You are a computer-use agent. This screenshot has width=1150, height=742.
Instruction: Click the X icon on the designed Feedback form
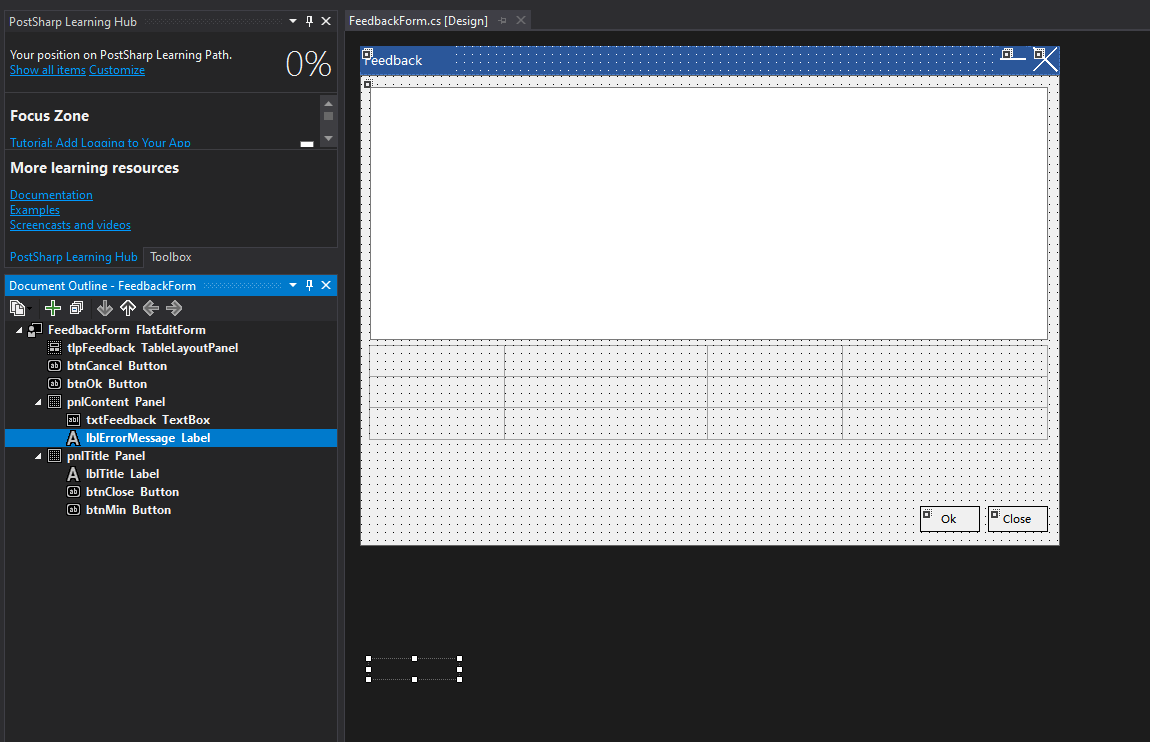click(1044, 58)
